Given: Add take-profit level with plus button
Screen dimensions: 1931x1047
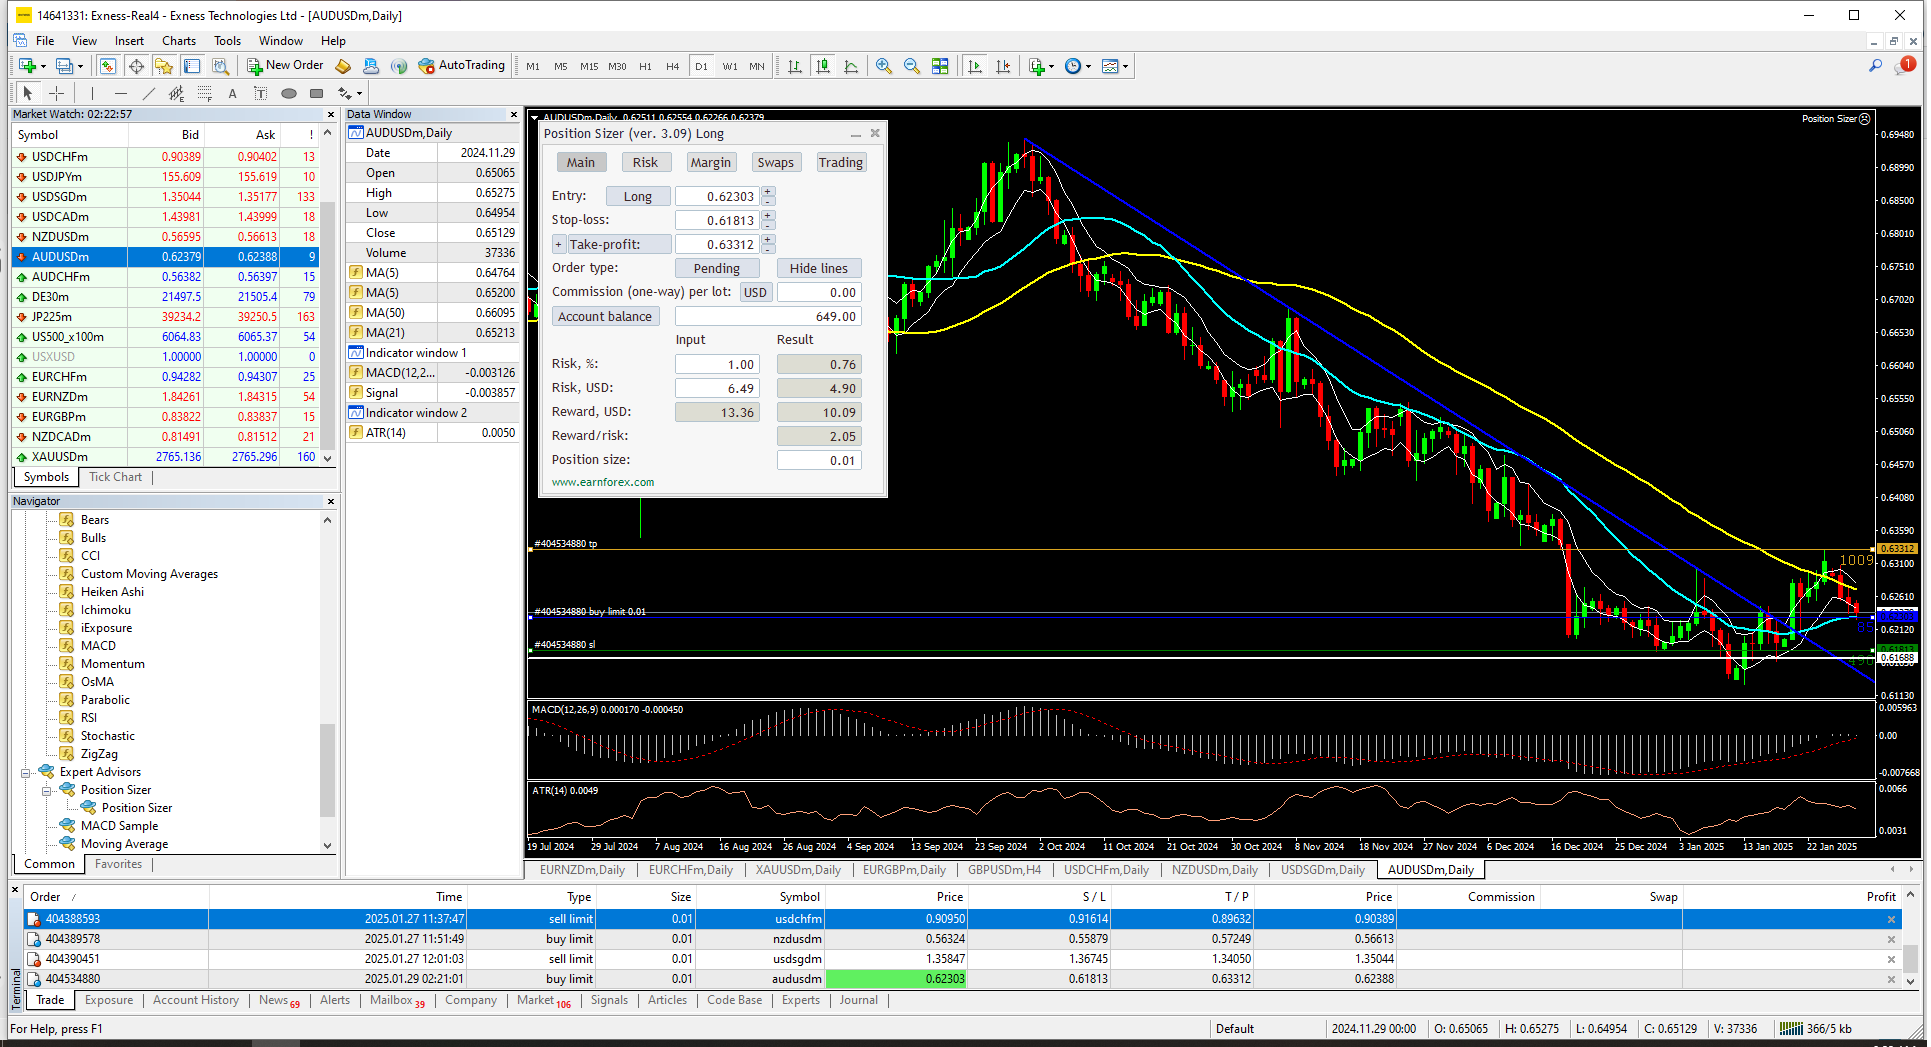Looking at the screenshot, I should (559, 244).
